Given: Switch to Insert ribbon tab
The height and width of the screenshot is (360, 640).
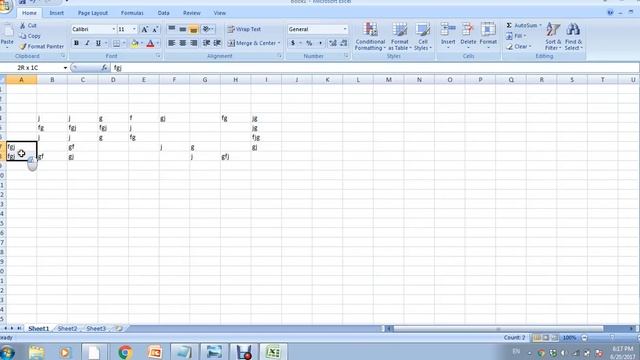Looking at the screenshot, I should click(56, 13).
